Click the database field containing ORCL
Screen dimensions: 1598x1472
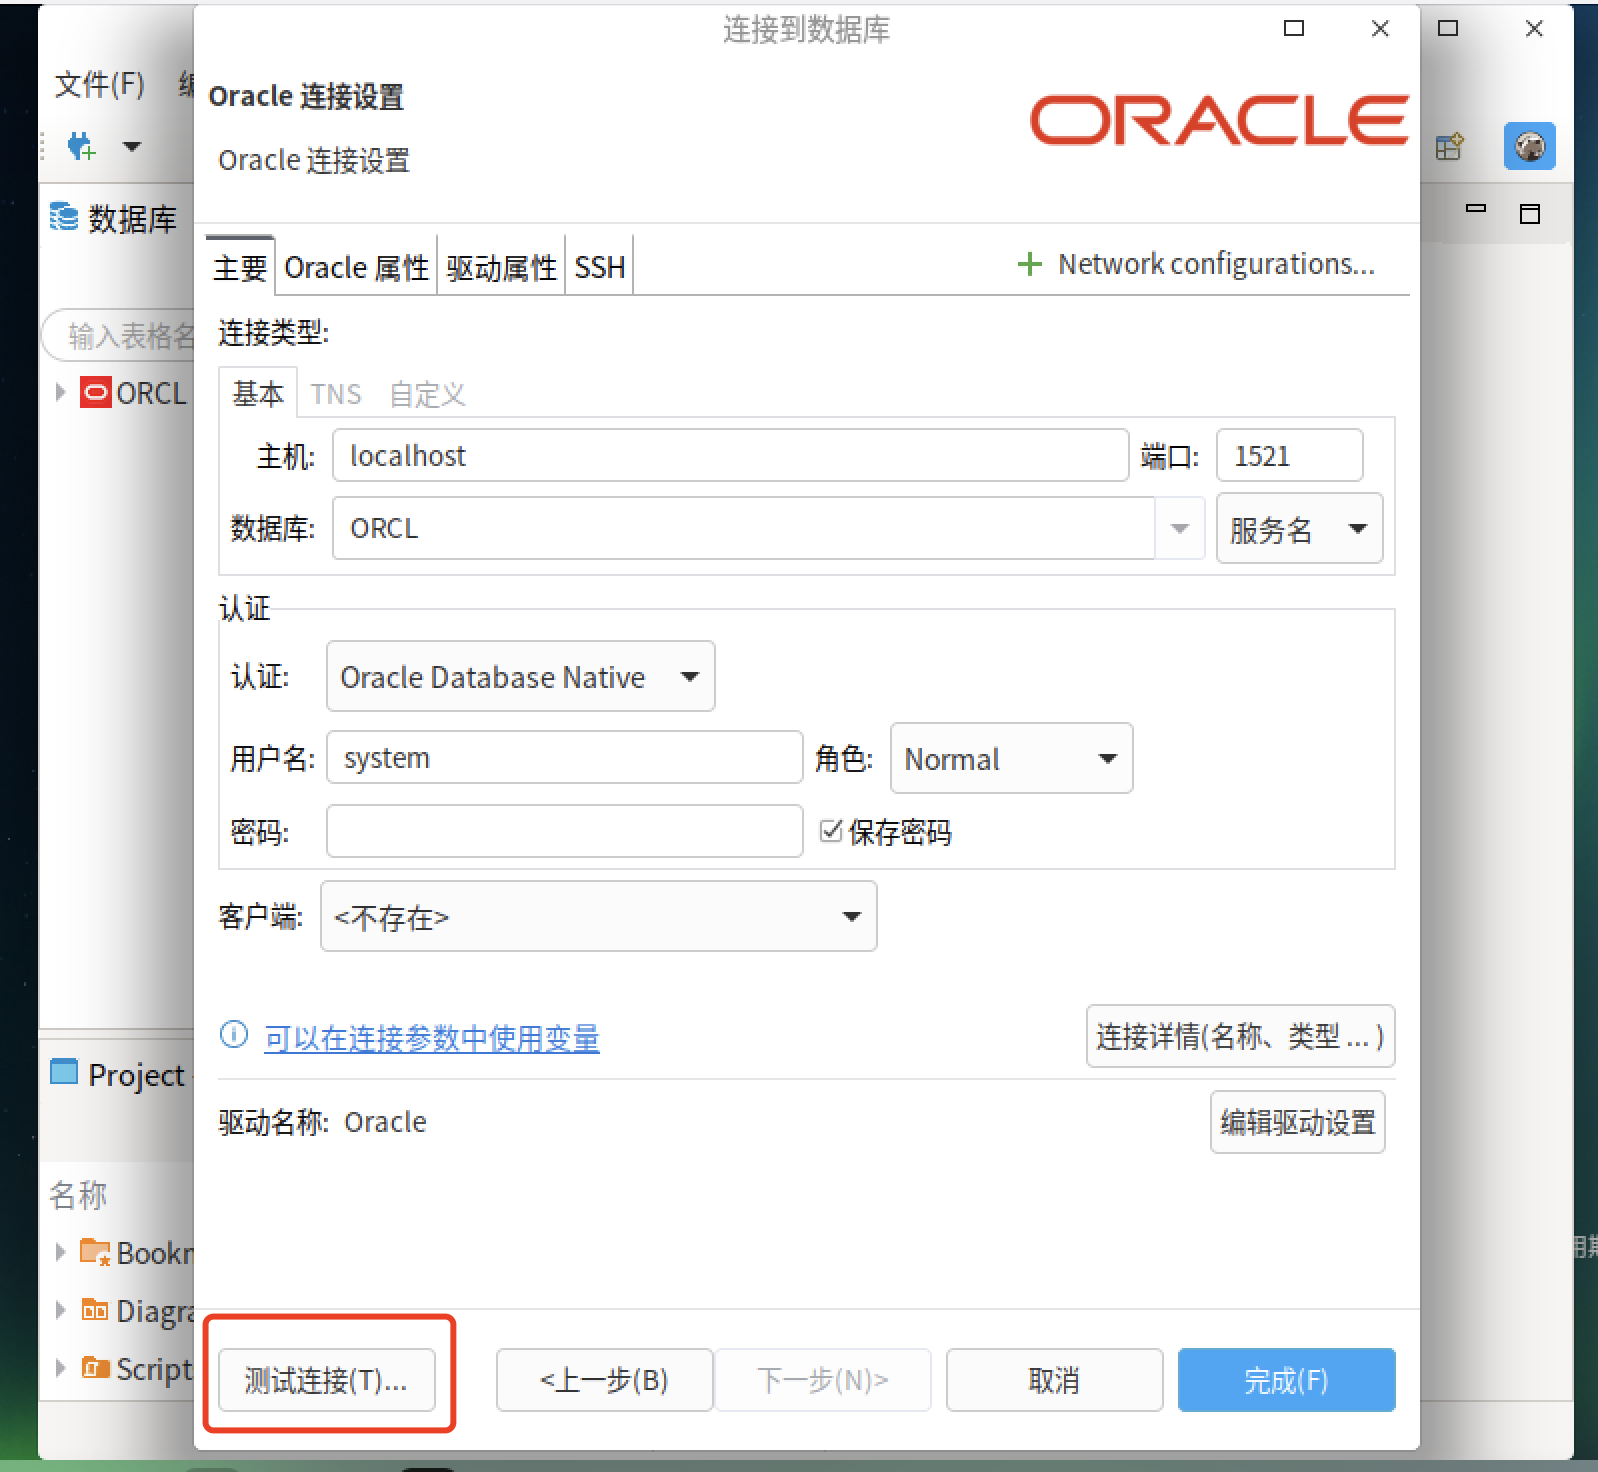pos(743,528)
